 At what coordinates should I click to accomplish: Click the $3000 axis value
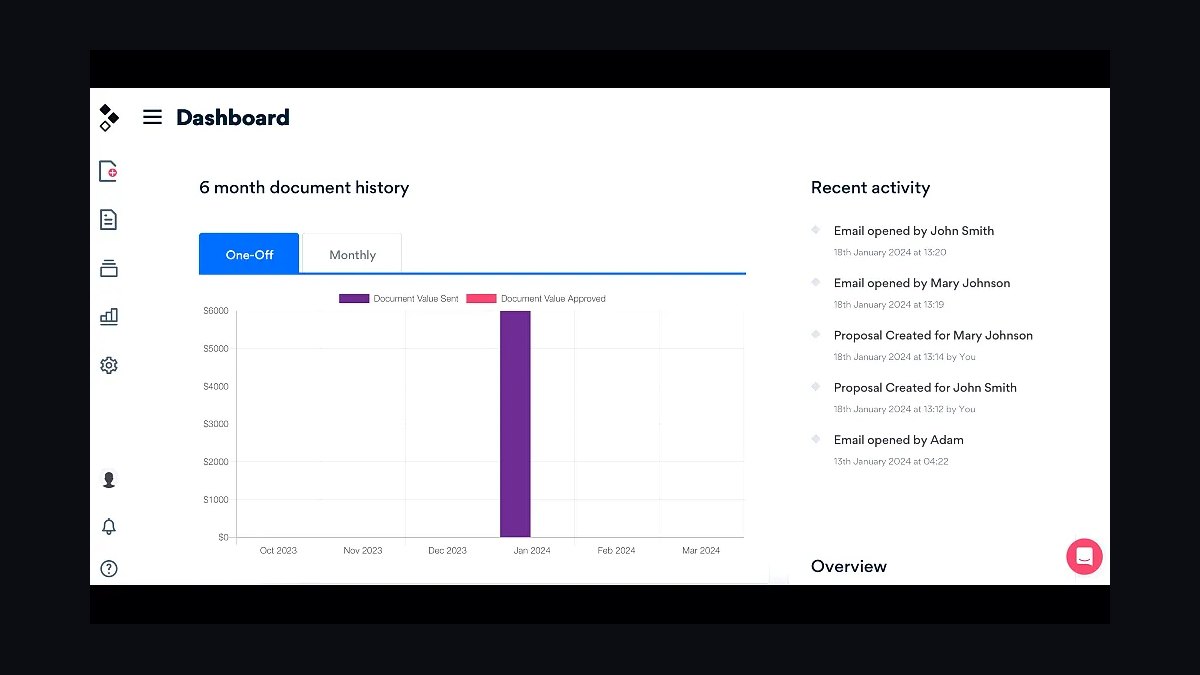[216, 424]
